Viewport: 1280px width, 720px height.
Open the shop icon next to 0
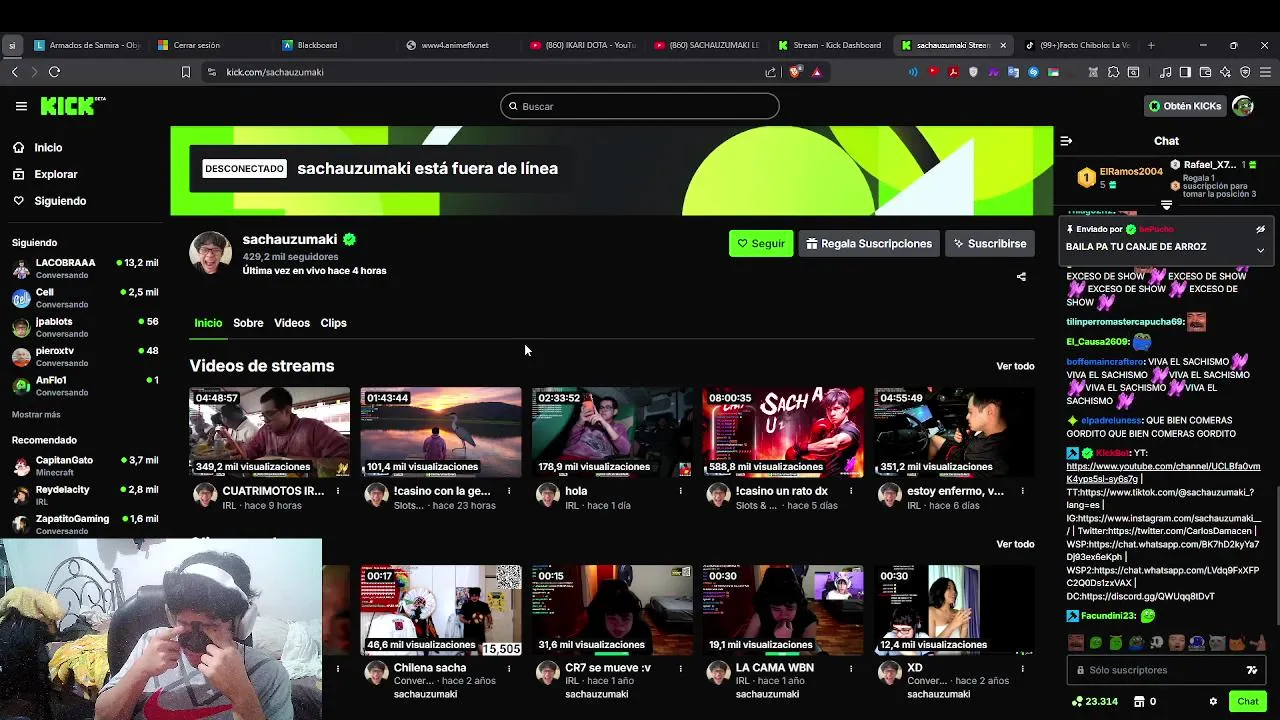pos(1139,702)
